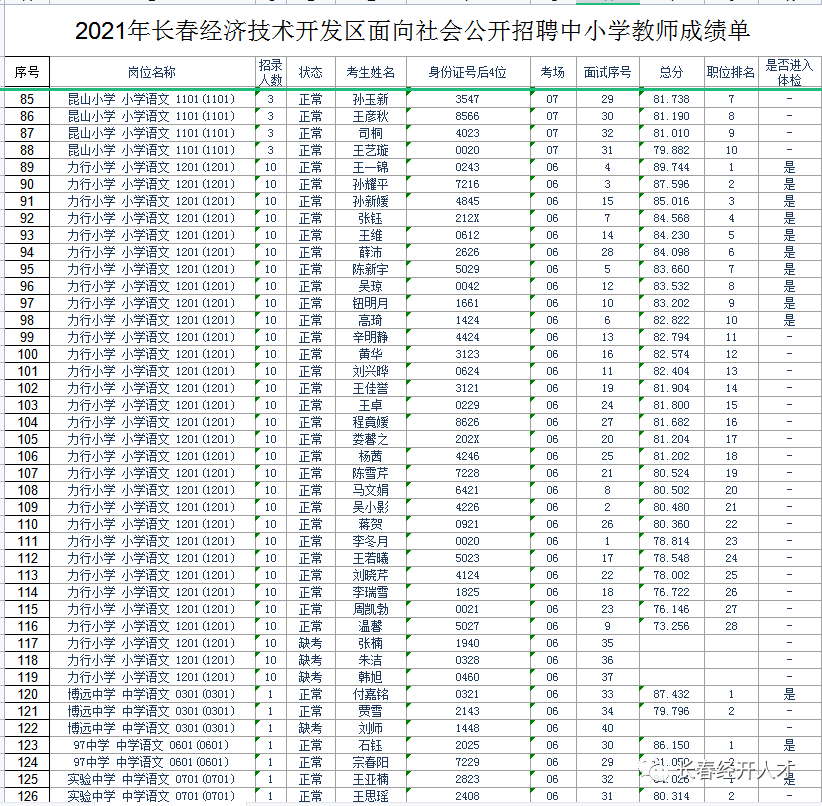Screen dimensions: 822x806
Task: Select name cell 贾雪
Action: tap(371, 711)
